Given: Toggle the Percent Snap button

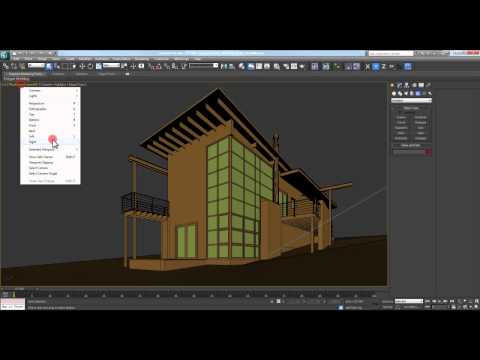Looking at the screenshot, I should (x=168, y=67).
